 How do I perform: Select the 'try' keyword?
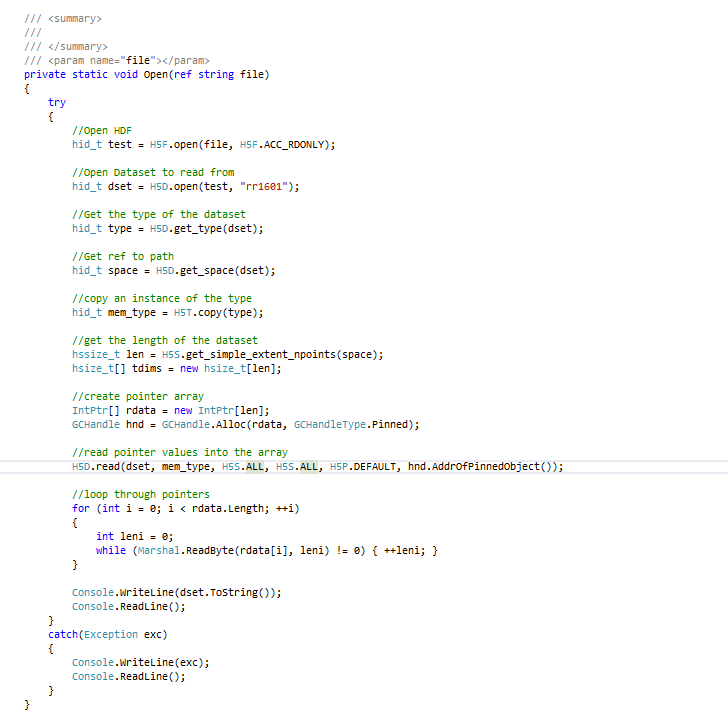(57, 103)
